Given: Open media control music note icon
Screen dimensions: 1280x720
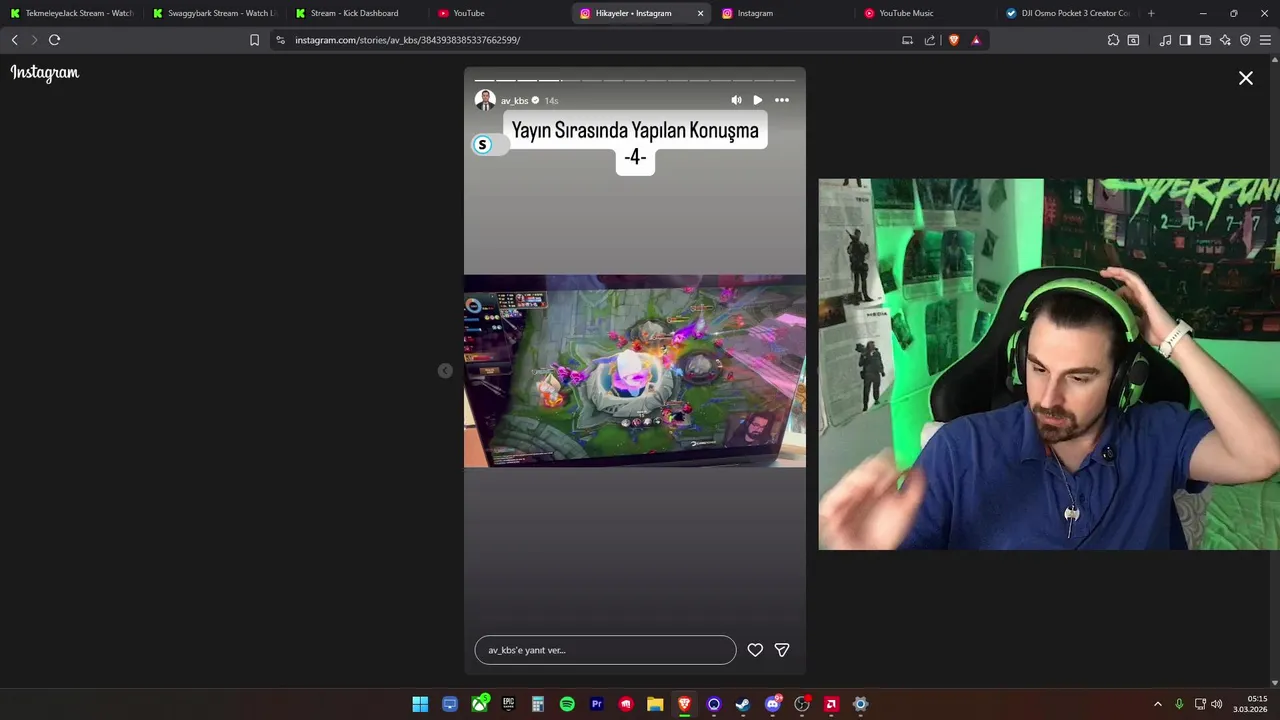Looking at the screenshot, I should point(1165,40).
